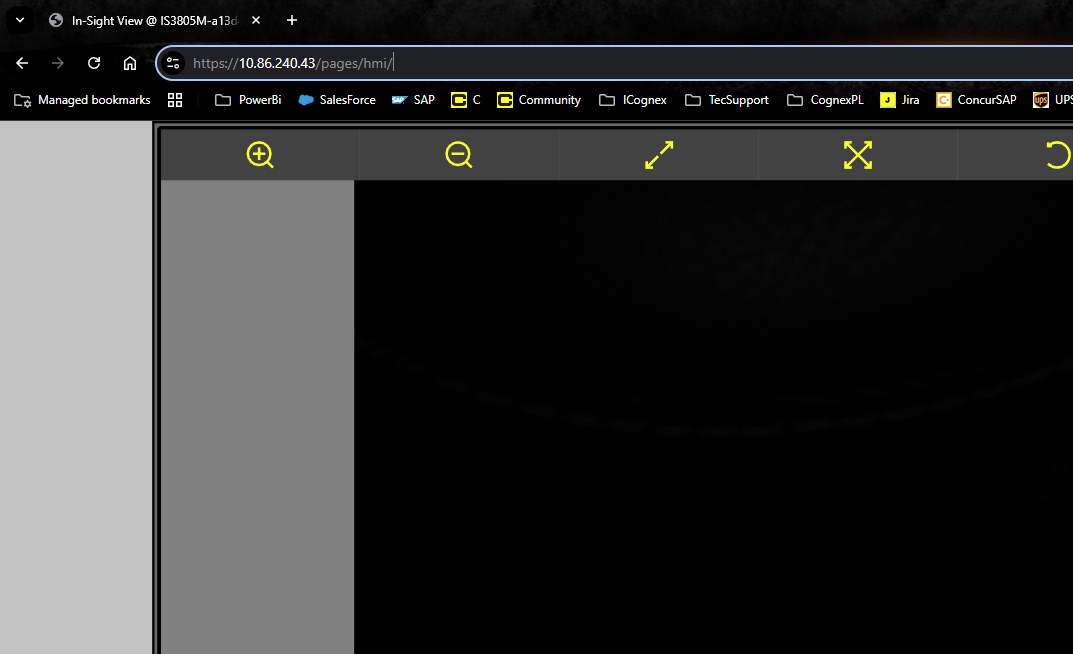Open the ConcurSAP bookmark
1073x654 pixels.
977,100
